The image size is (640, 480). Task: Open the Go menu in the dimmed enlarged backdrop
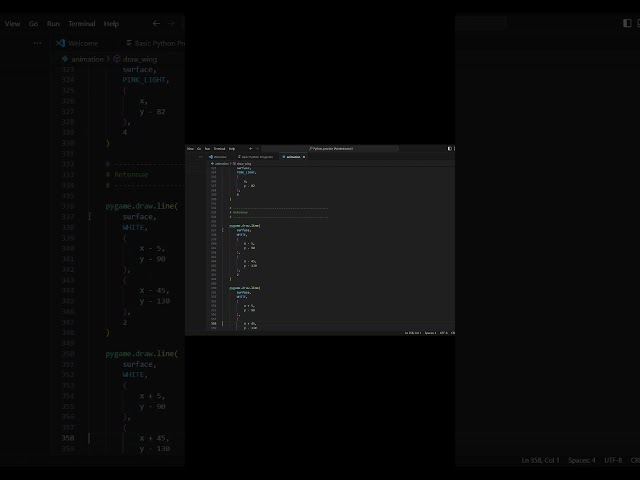[x=33, y=24]
